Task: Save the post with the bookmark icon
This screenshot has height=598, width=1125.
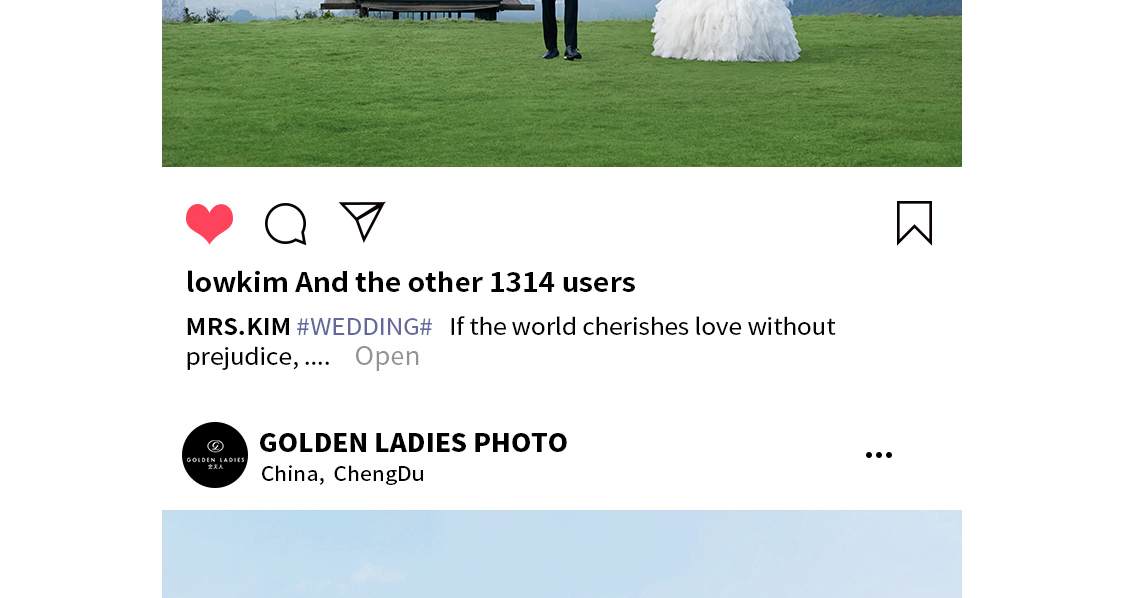Action: coord(914,223)
